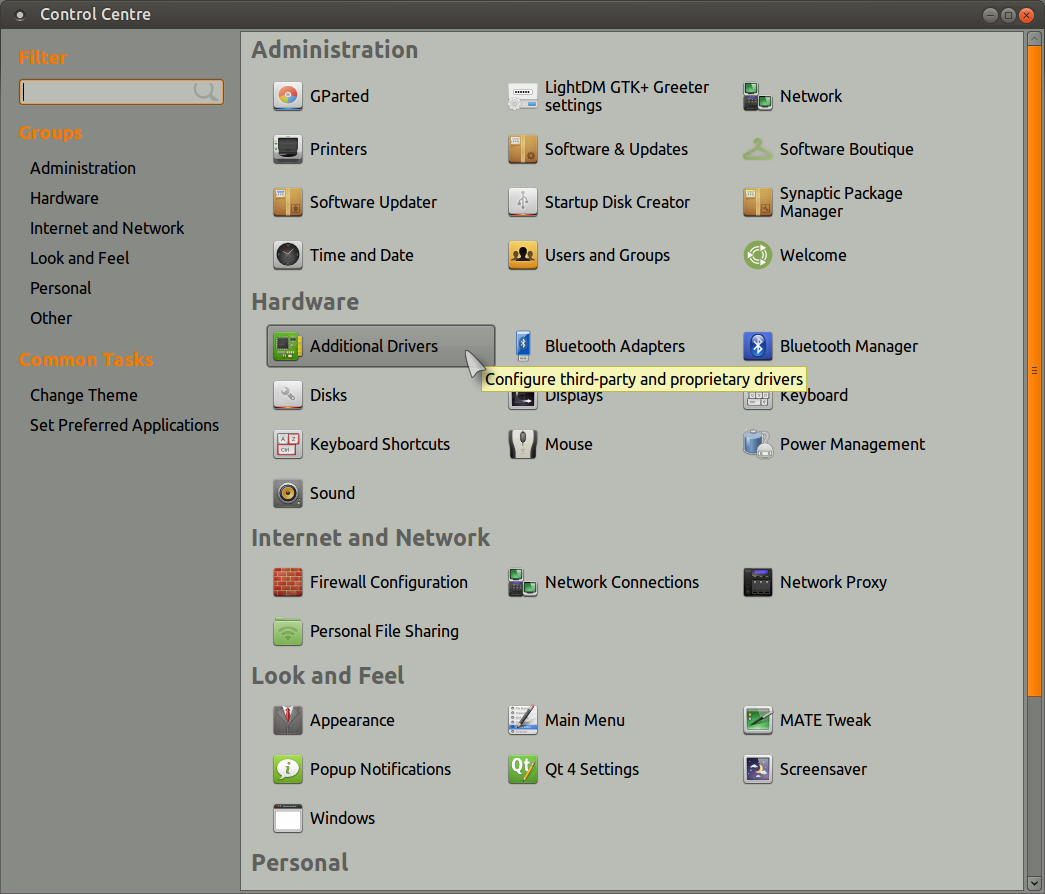Open the Printers icon
This screenshot has width=1045, height=894.
[287, 149]
